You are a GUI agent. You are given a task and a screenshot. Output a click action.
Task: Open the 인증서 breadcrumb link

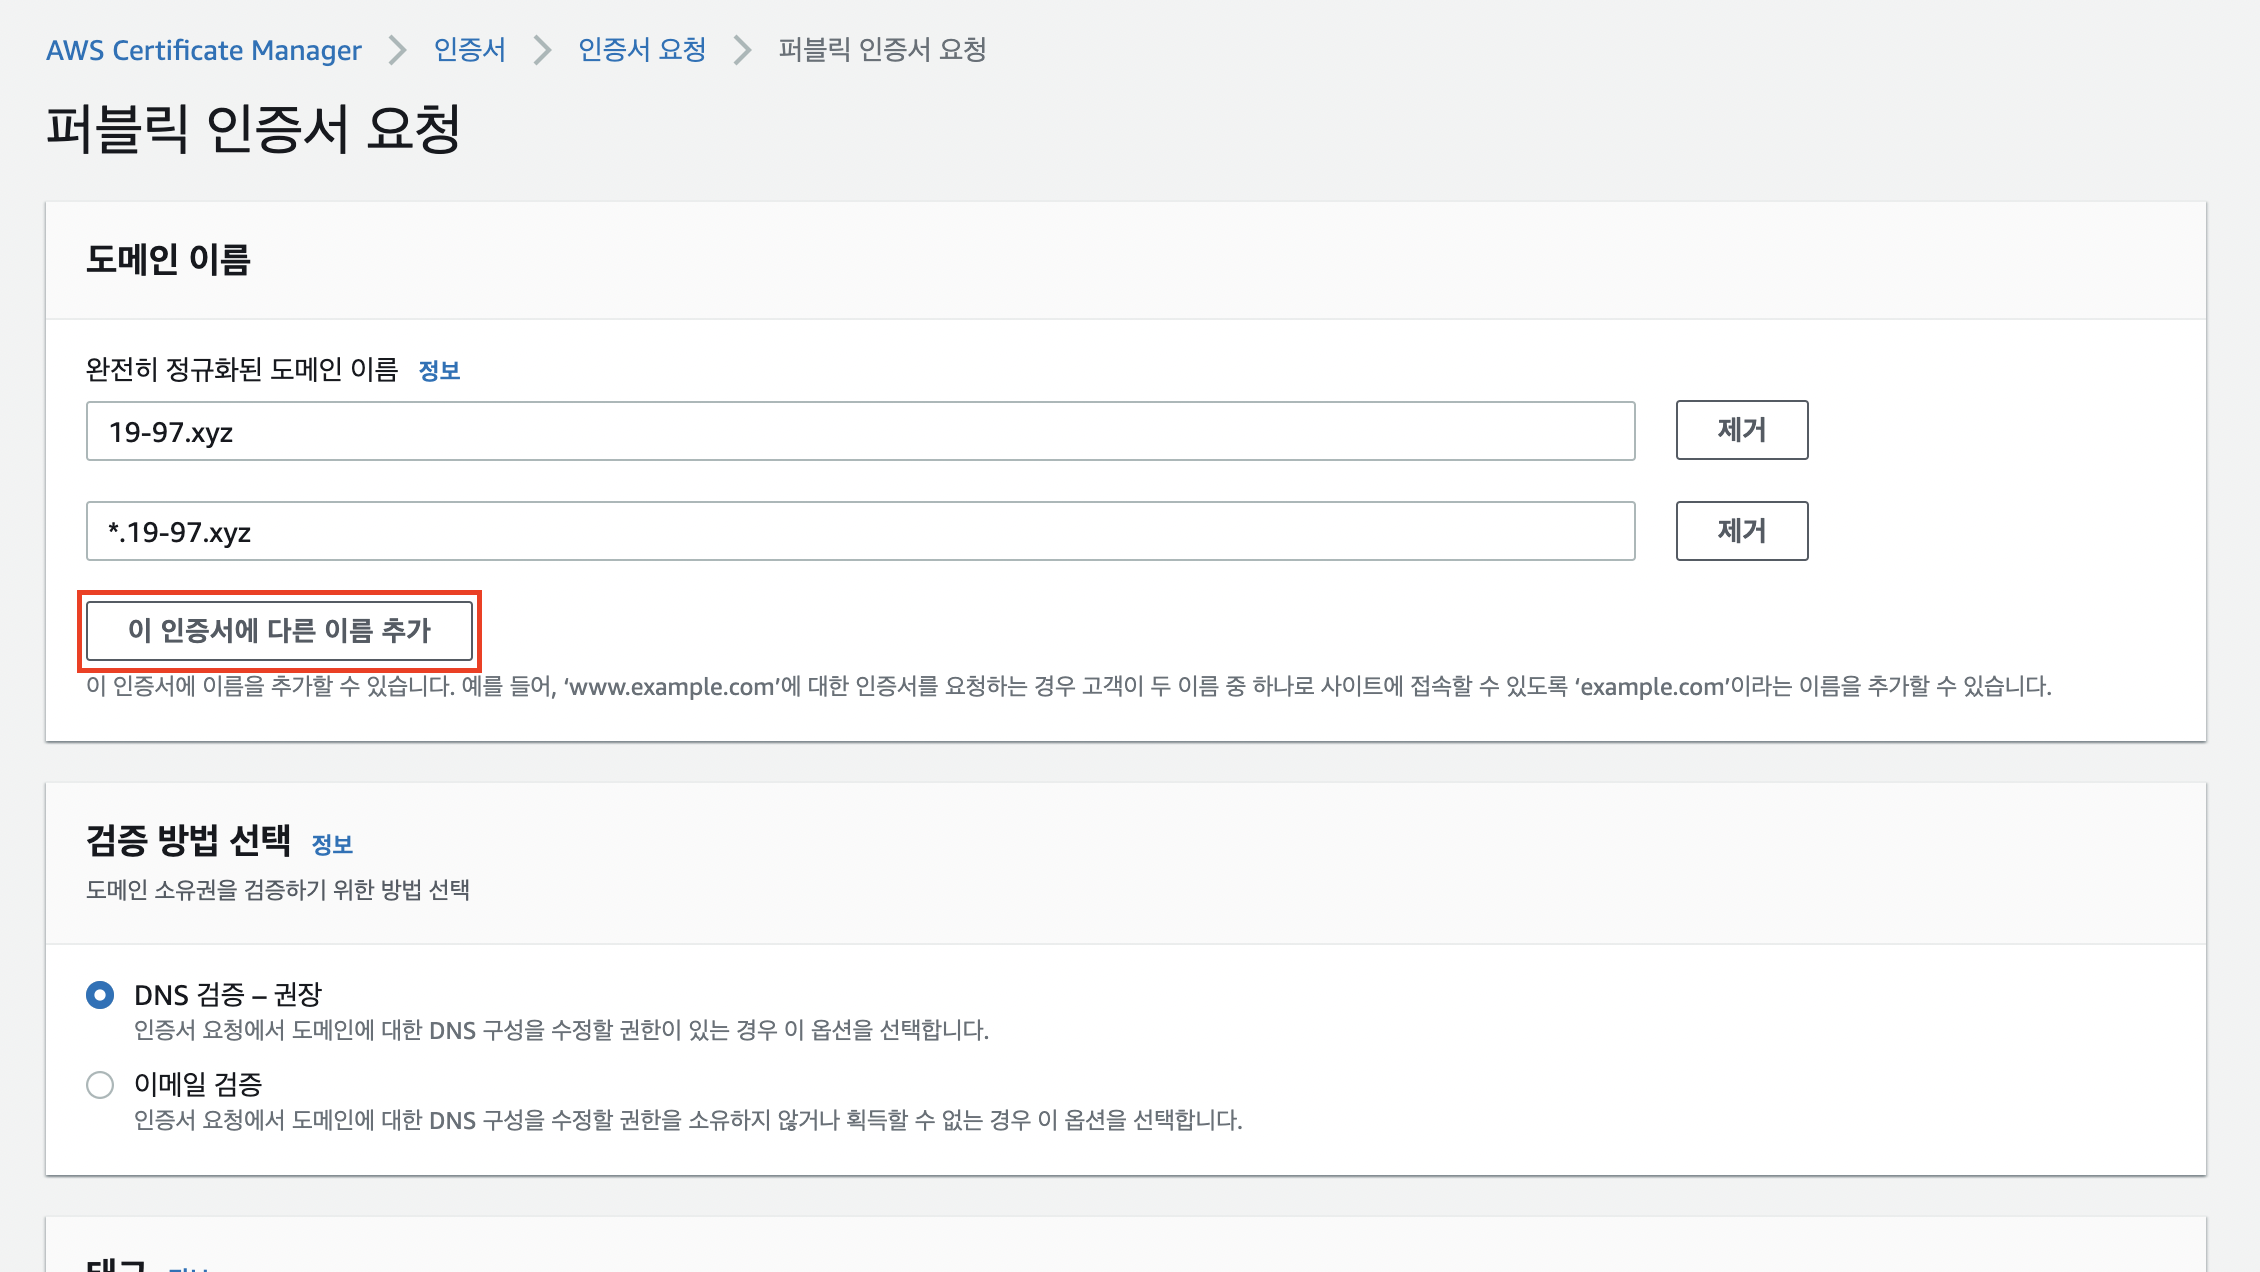pyautogui.click(x=469, y=50)
